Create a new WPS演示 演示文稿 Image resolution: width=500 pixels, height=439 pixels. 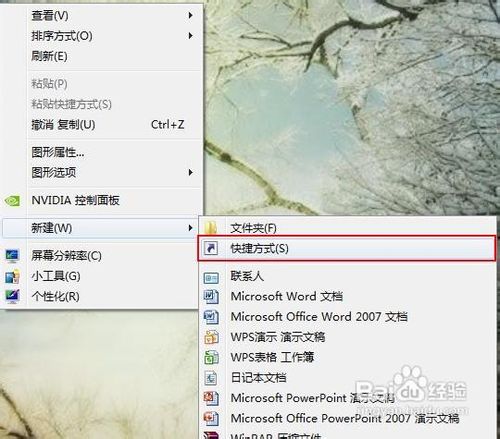click(347, 337)
